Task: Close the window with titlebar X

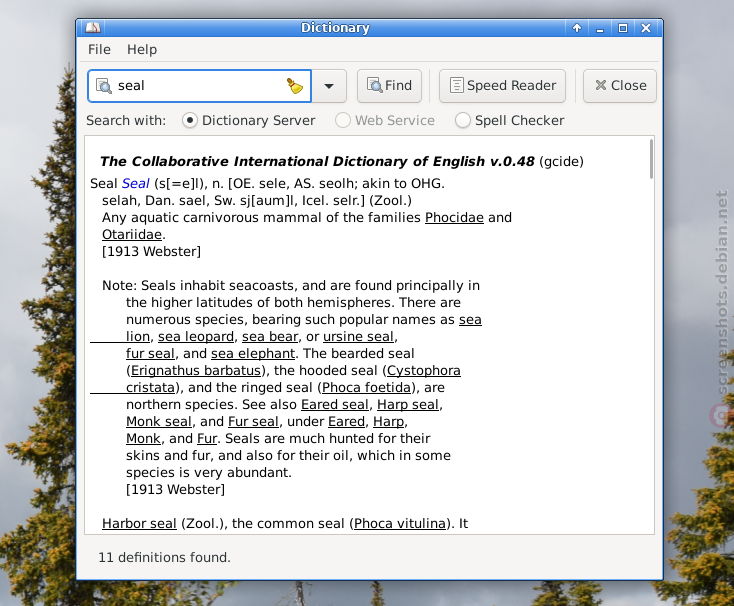Action: tap(646, 28)
